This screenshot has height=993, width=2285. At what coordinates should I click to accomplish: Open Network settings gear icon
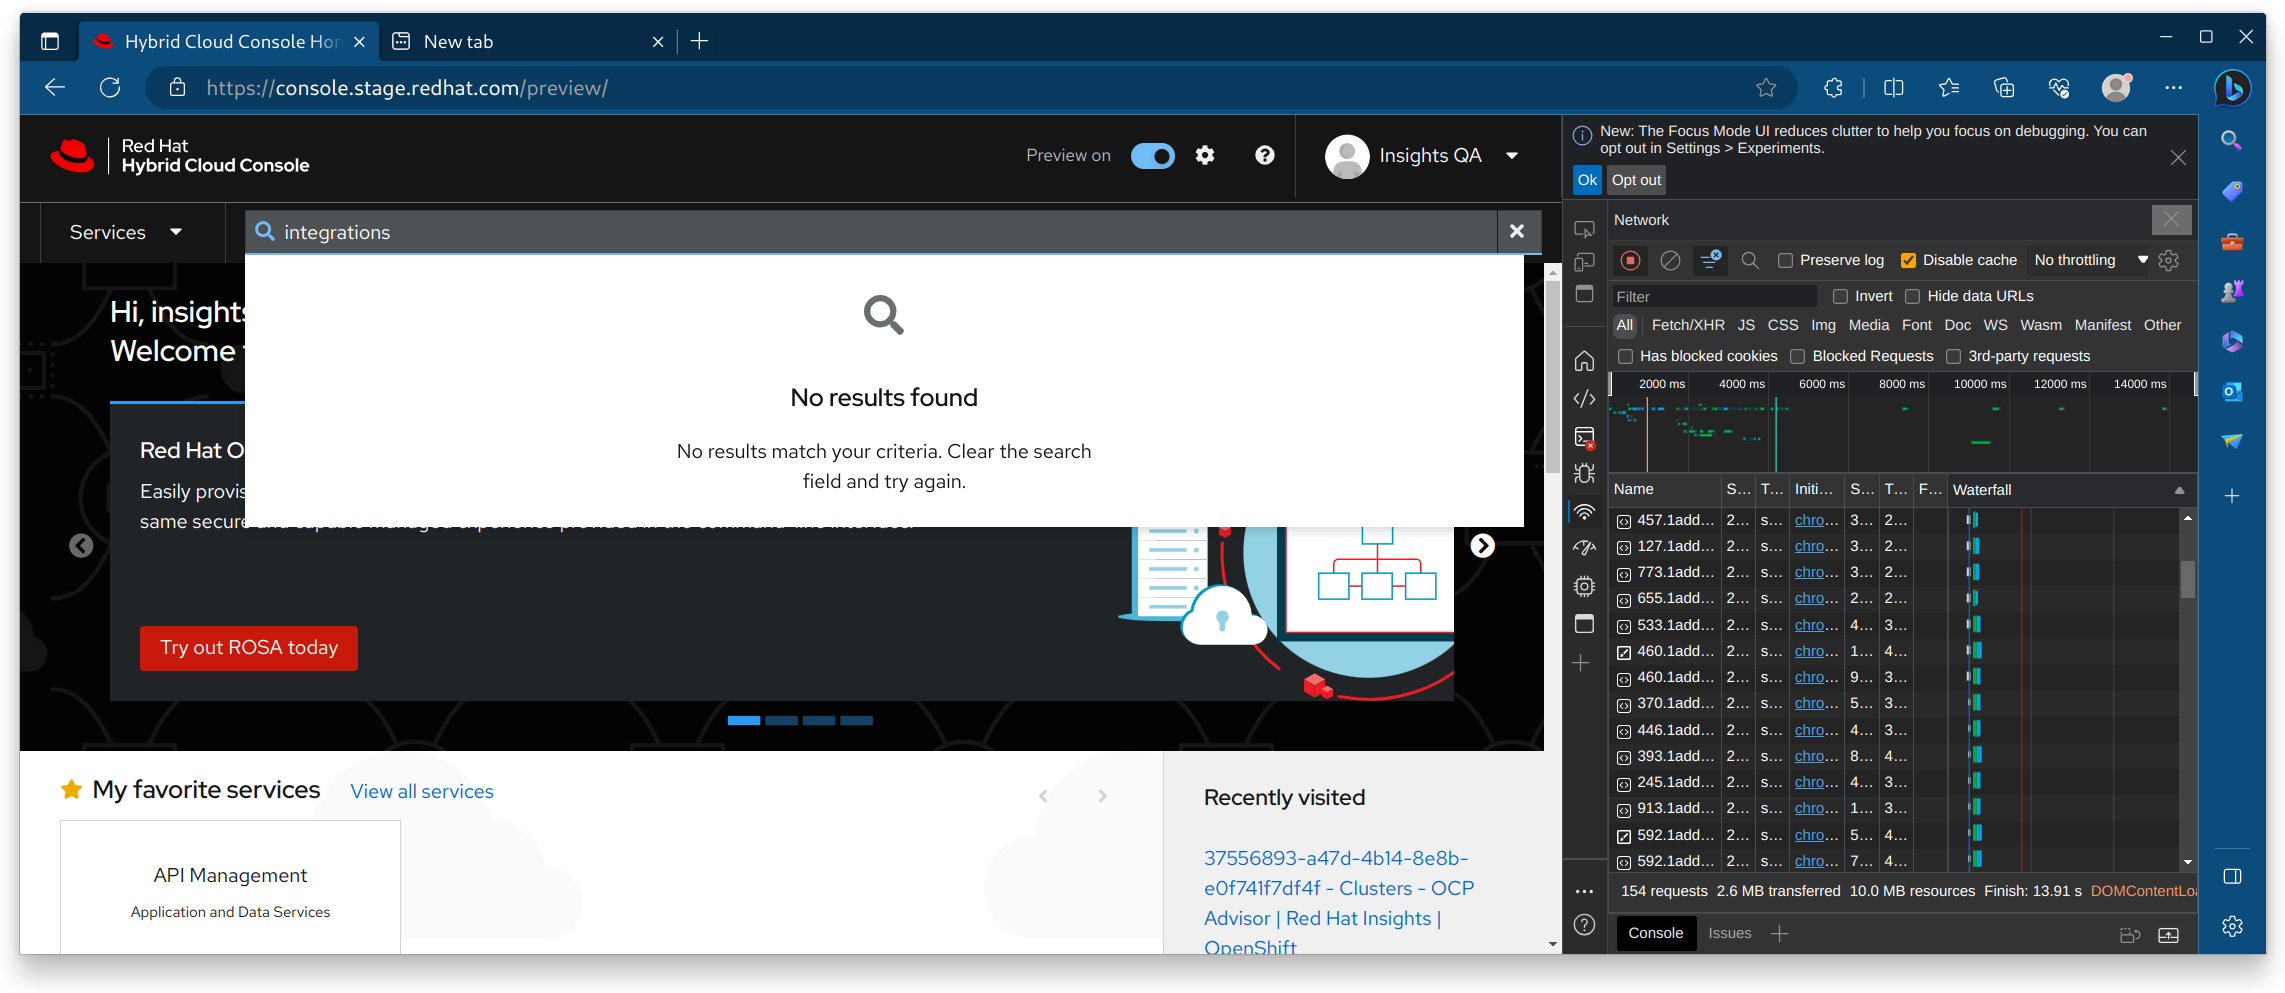(x=2169, y=260)
